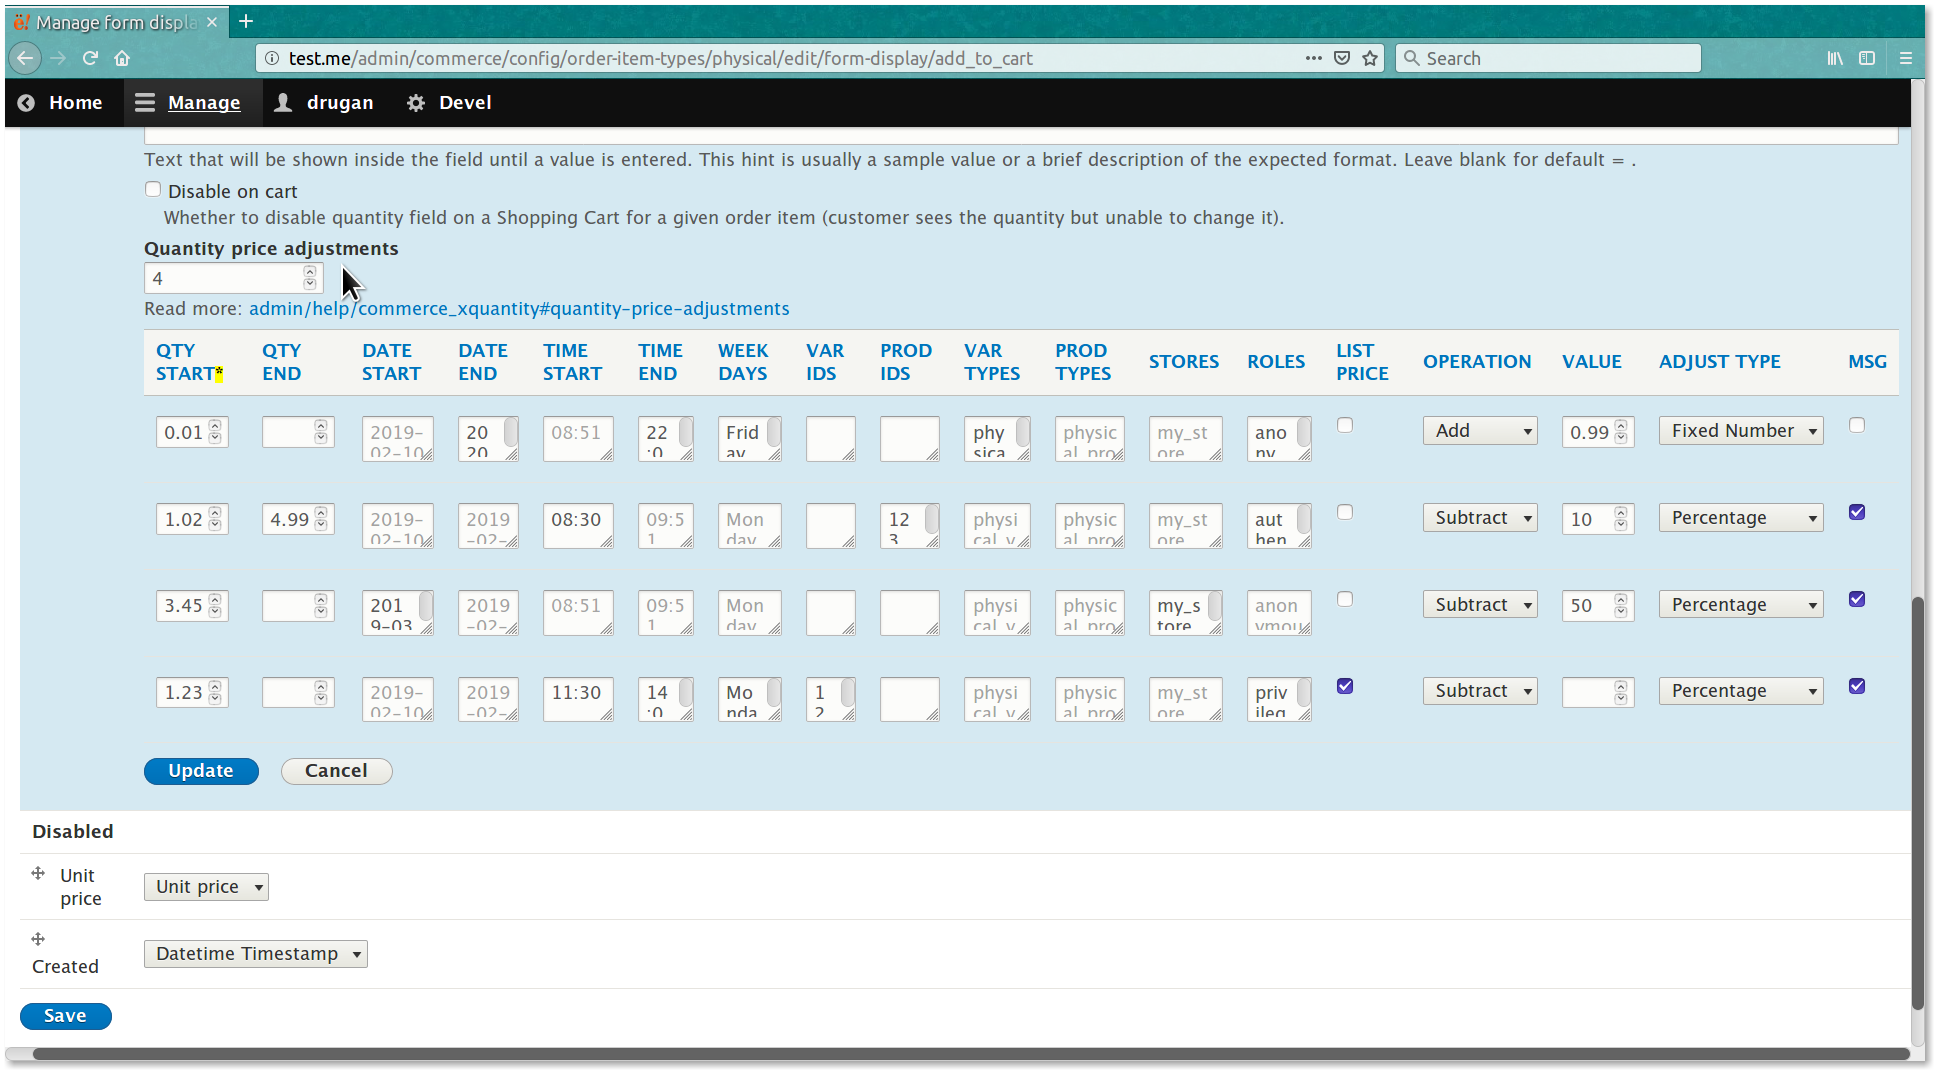Open Subtract operation dropdown in 1.23 row
Image resolution: width=1934 pixels, height=1070 pixels.
click(1480, 691)
